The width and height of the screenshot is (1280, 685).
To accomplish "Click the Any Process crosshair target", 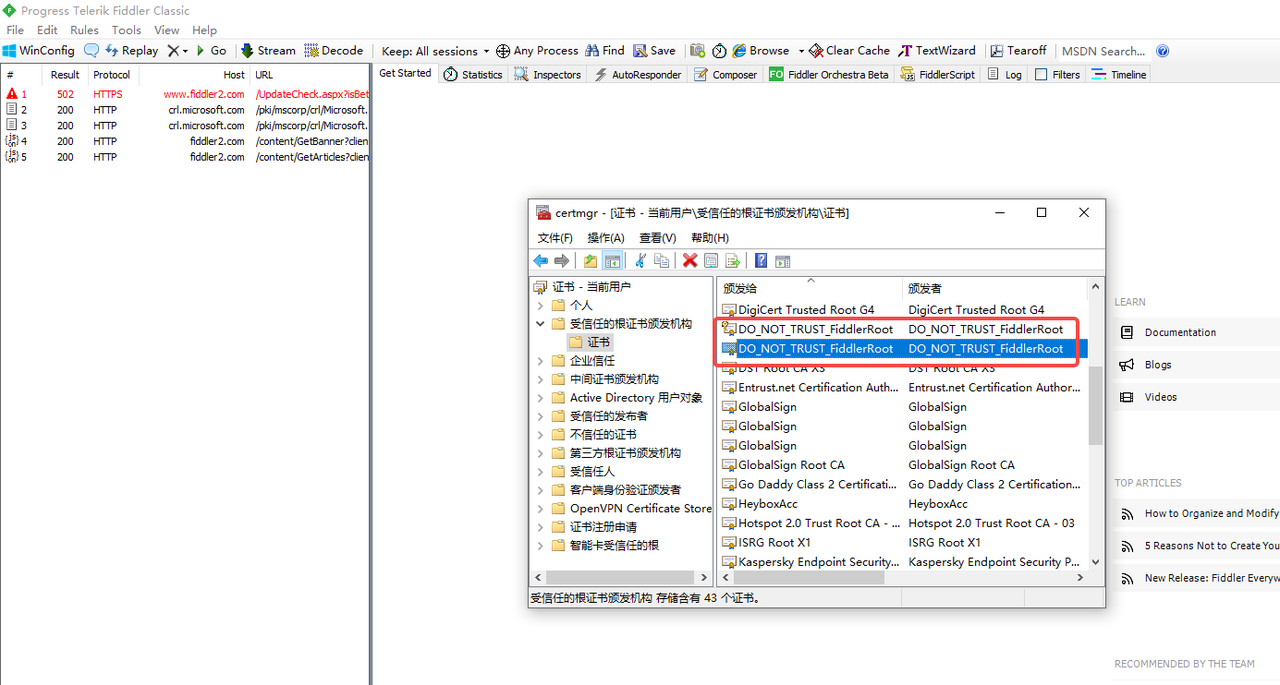I will (x=537, y=51).
